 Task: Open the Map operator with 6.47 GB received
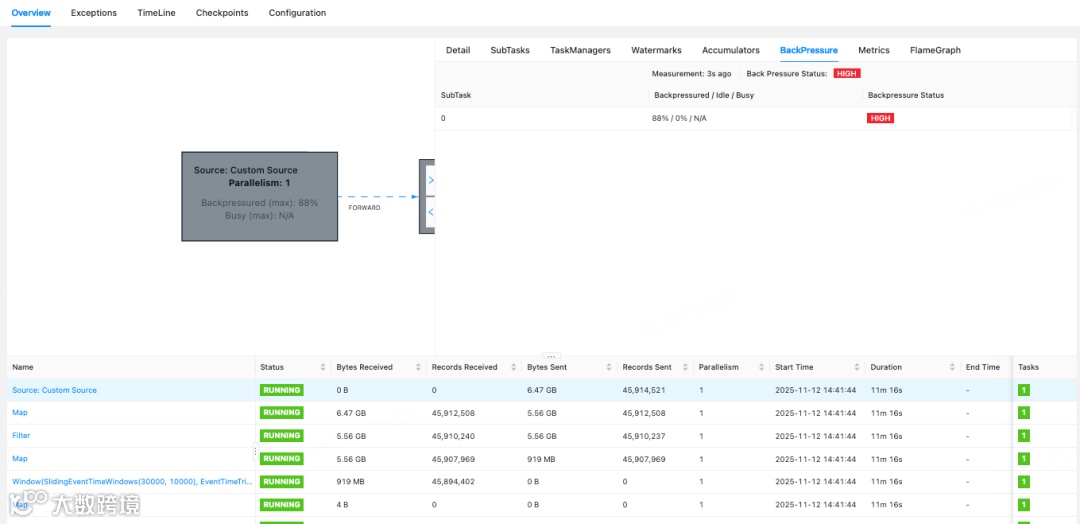pyautogui.click(x=20, y=413)
